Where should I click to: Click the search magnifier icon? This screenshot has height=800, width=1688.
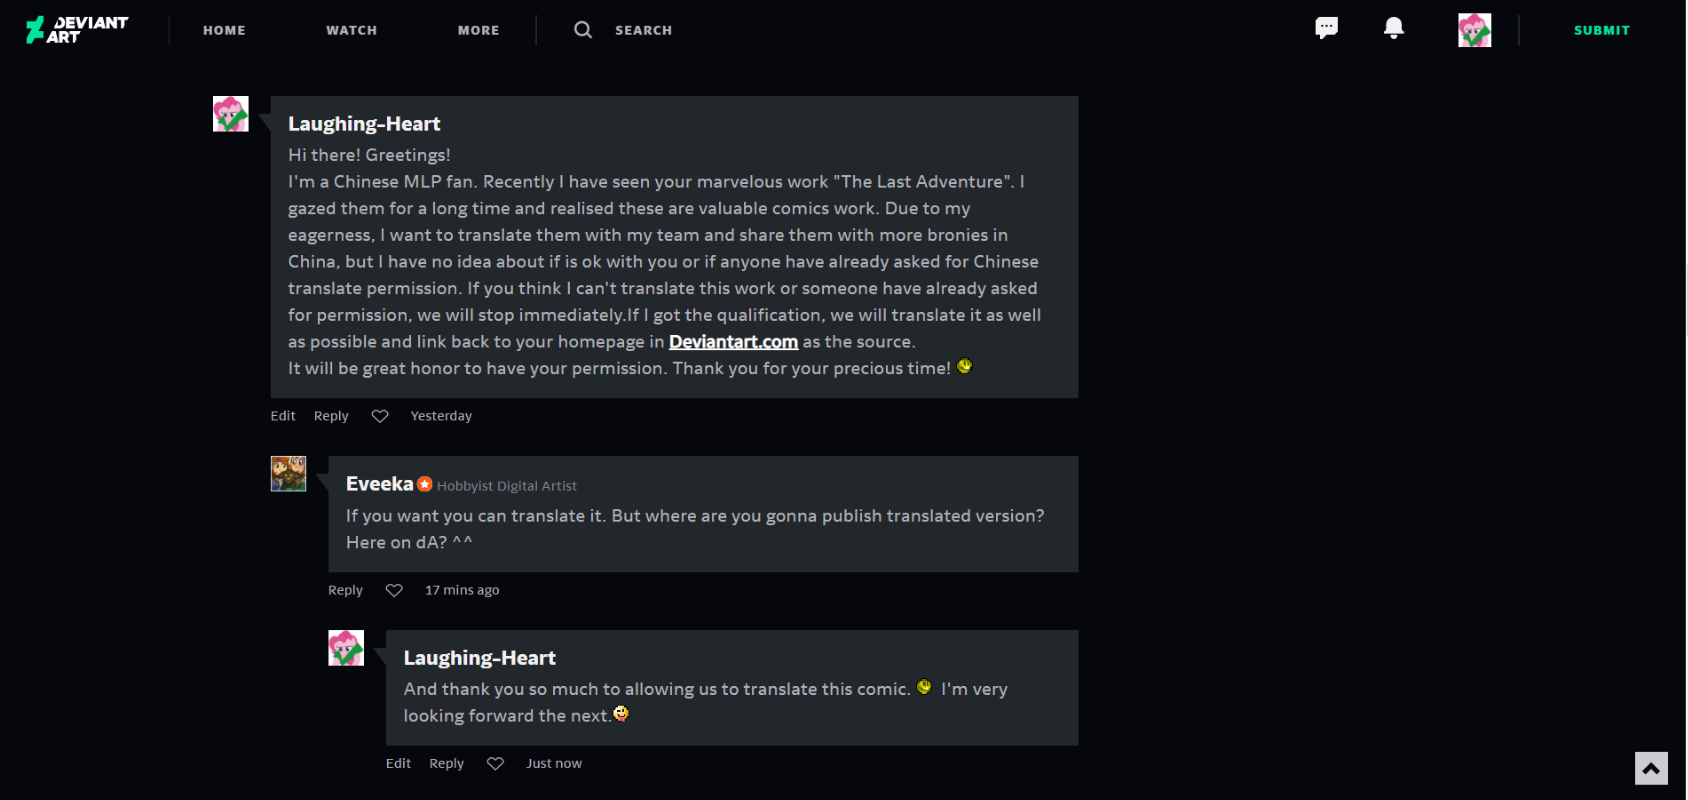(x=583, y=30)
